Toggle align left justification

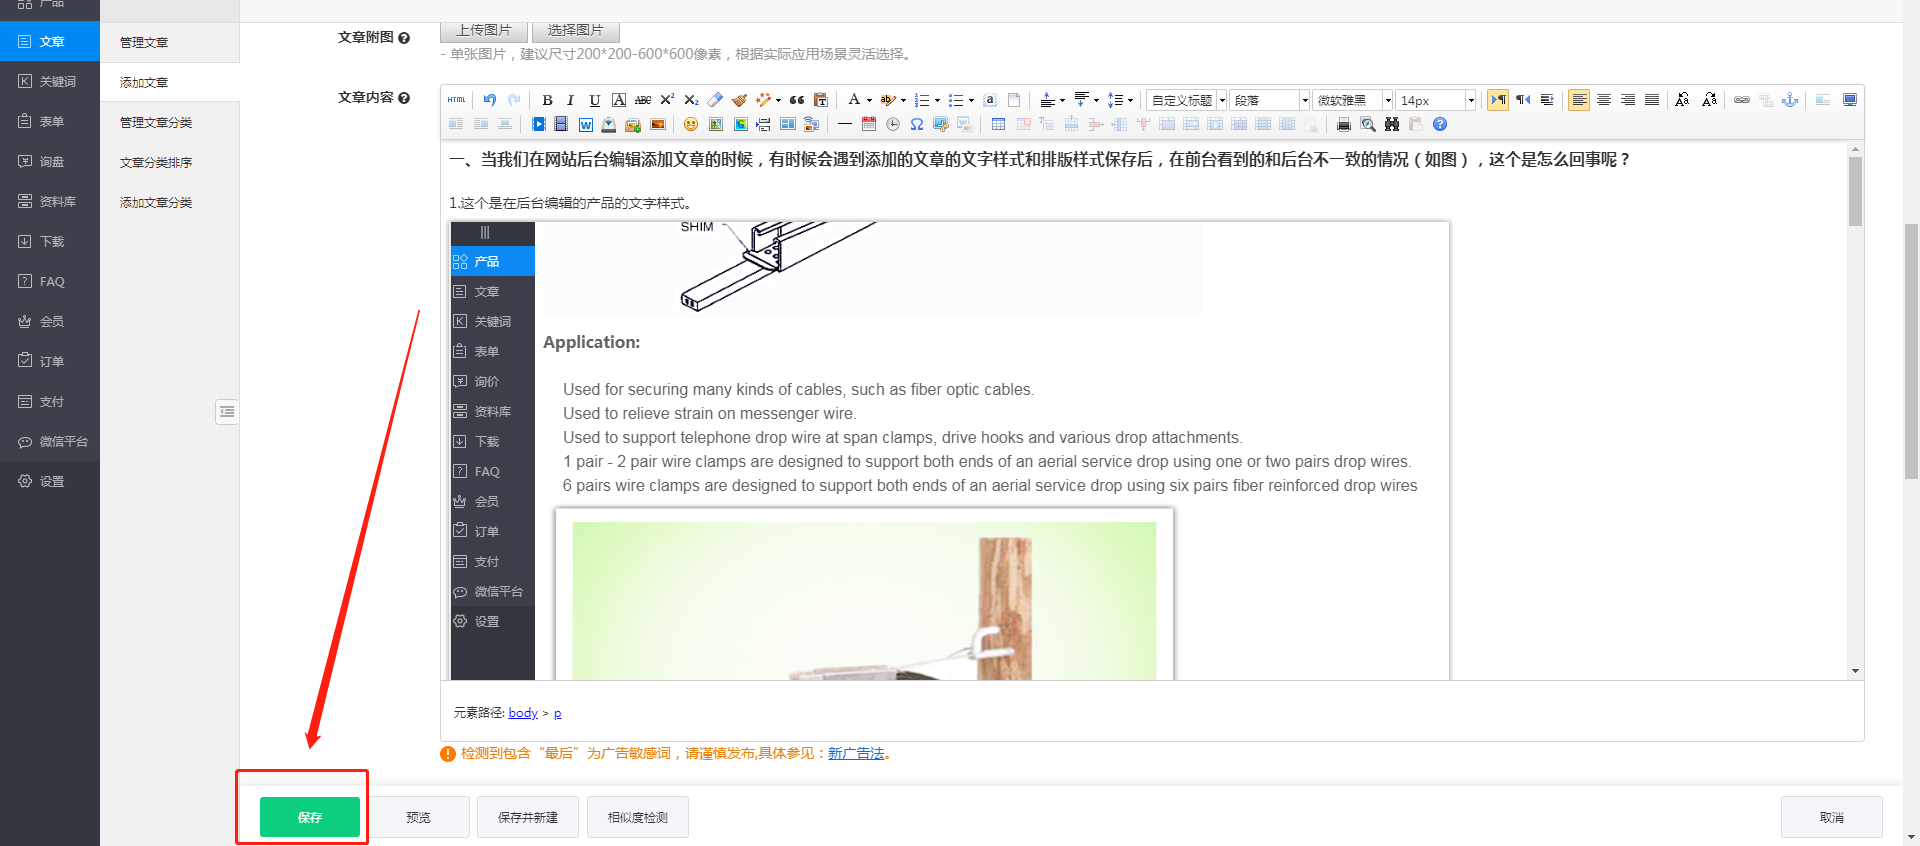pos(1579,100)
